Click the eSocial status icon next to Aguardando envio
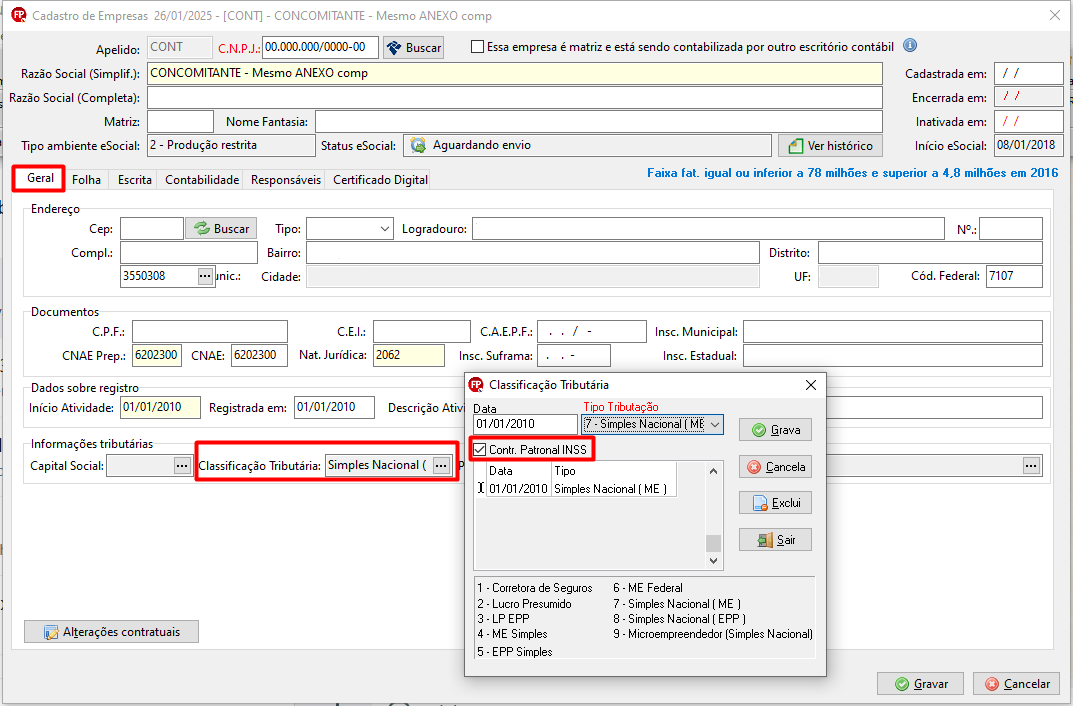Image resolution: width=1073 pixels, height=706 pixels. 418,145
